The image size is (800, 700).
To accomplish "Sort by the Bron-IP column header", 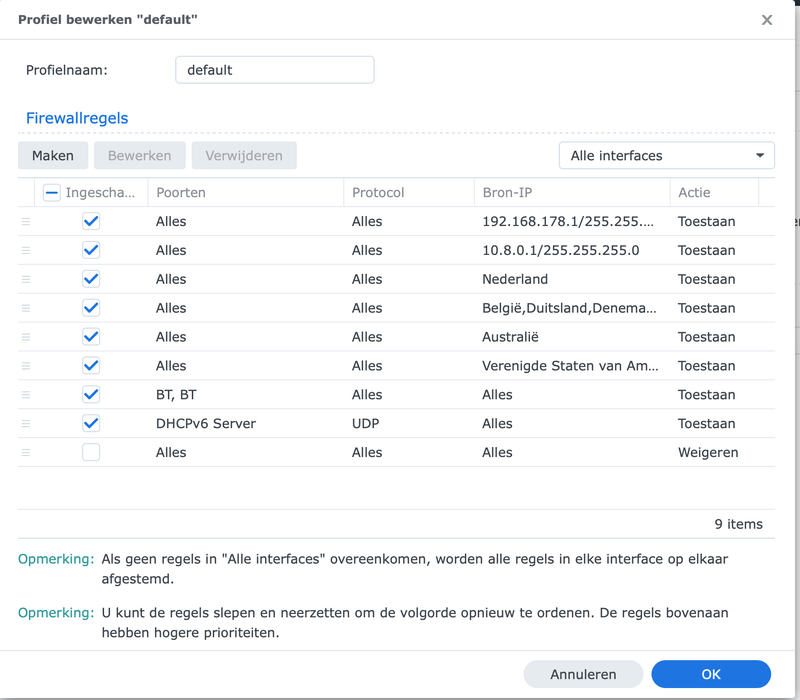I will pyautogui.click(x=570, y=192).
